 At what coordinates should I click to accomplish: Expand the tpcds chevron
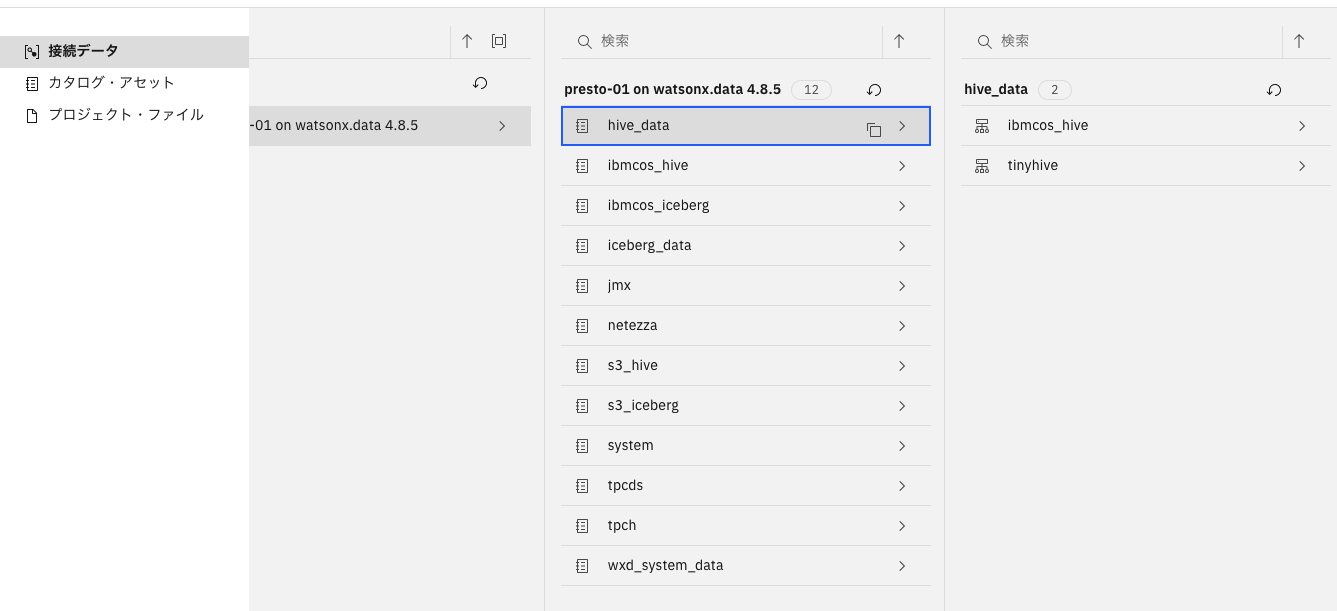tap(902, 486)
